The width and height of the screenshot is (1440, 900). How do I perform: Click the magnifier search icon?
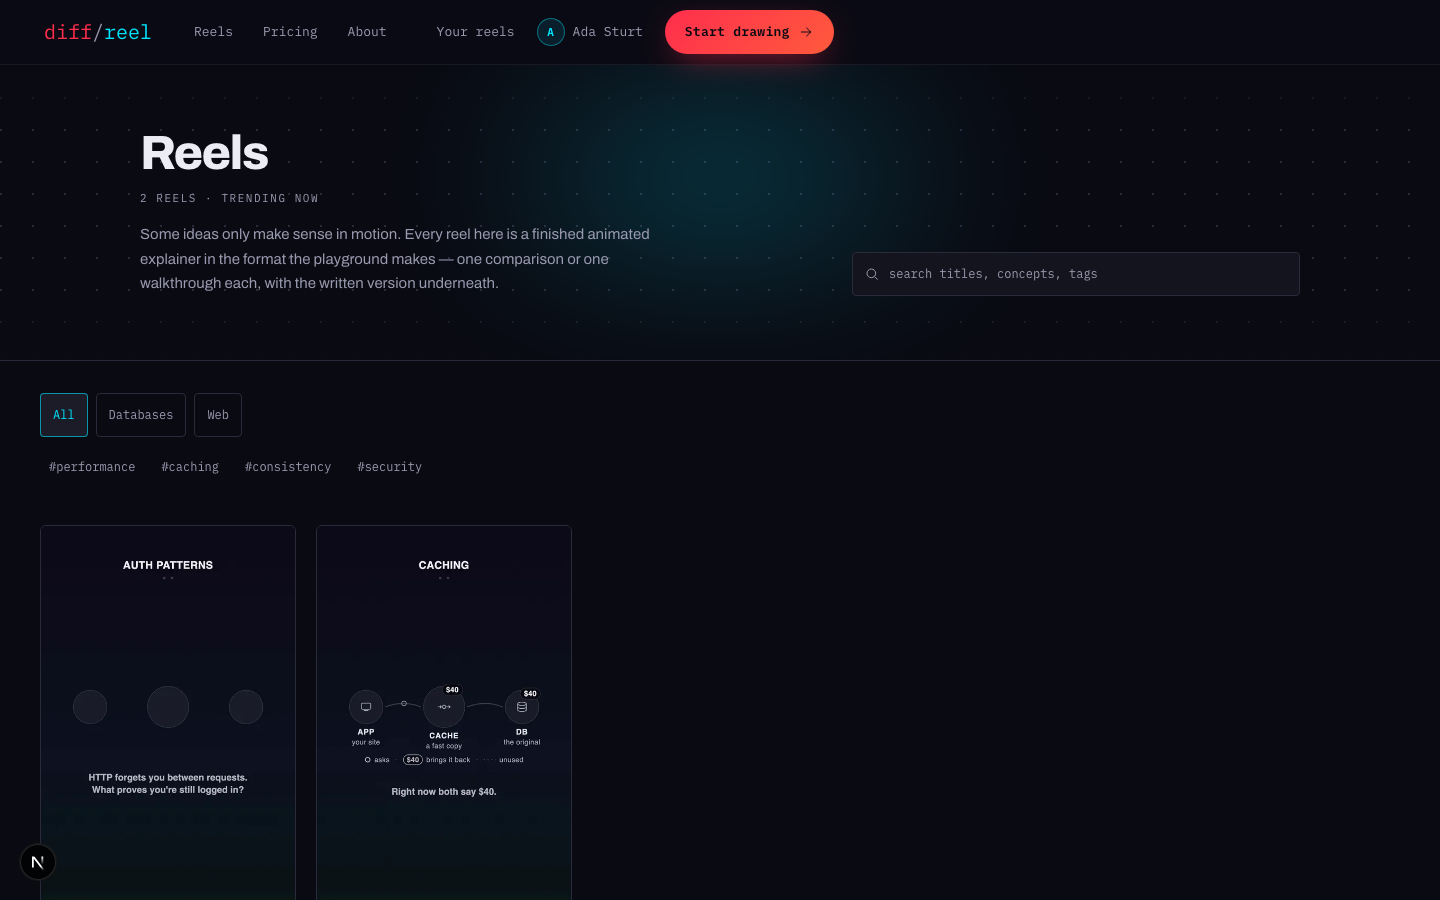(872, 274)
